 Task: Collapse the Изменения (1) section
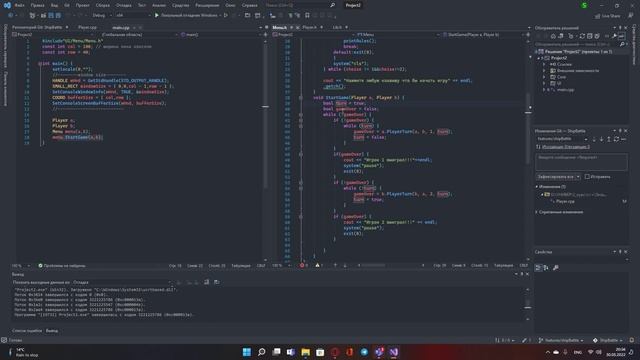(x=537, y=187)
